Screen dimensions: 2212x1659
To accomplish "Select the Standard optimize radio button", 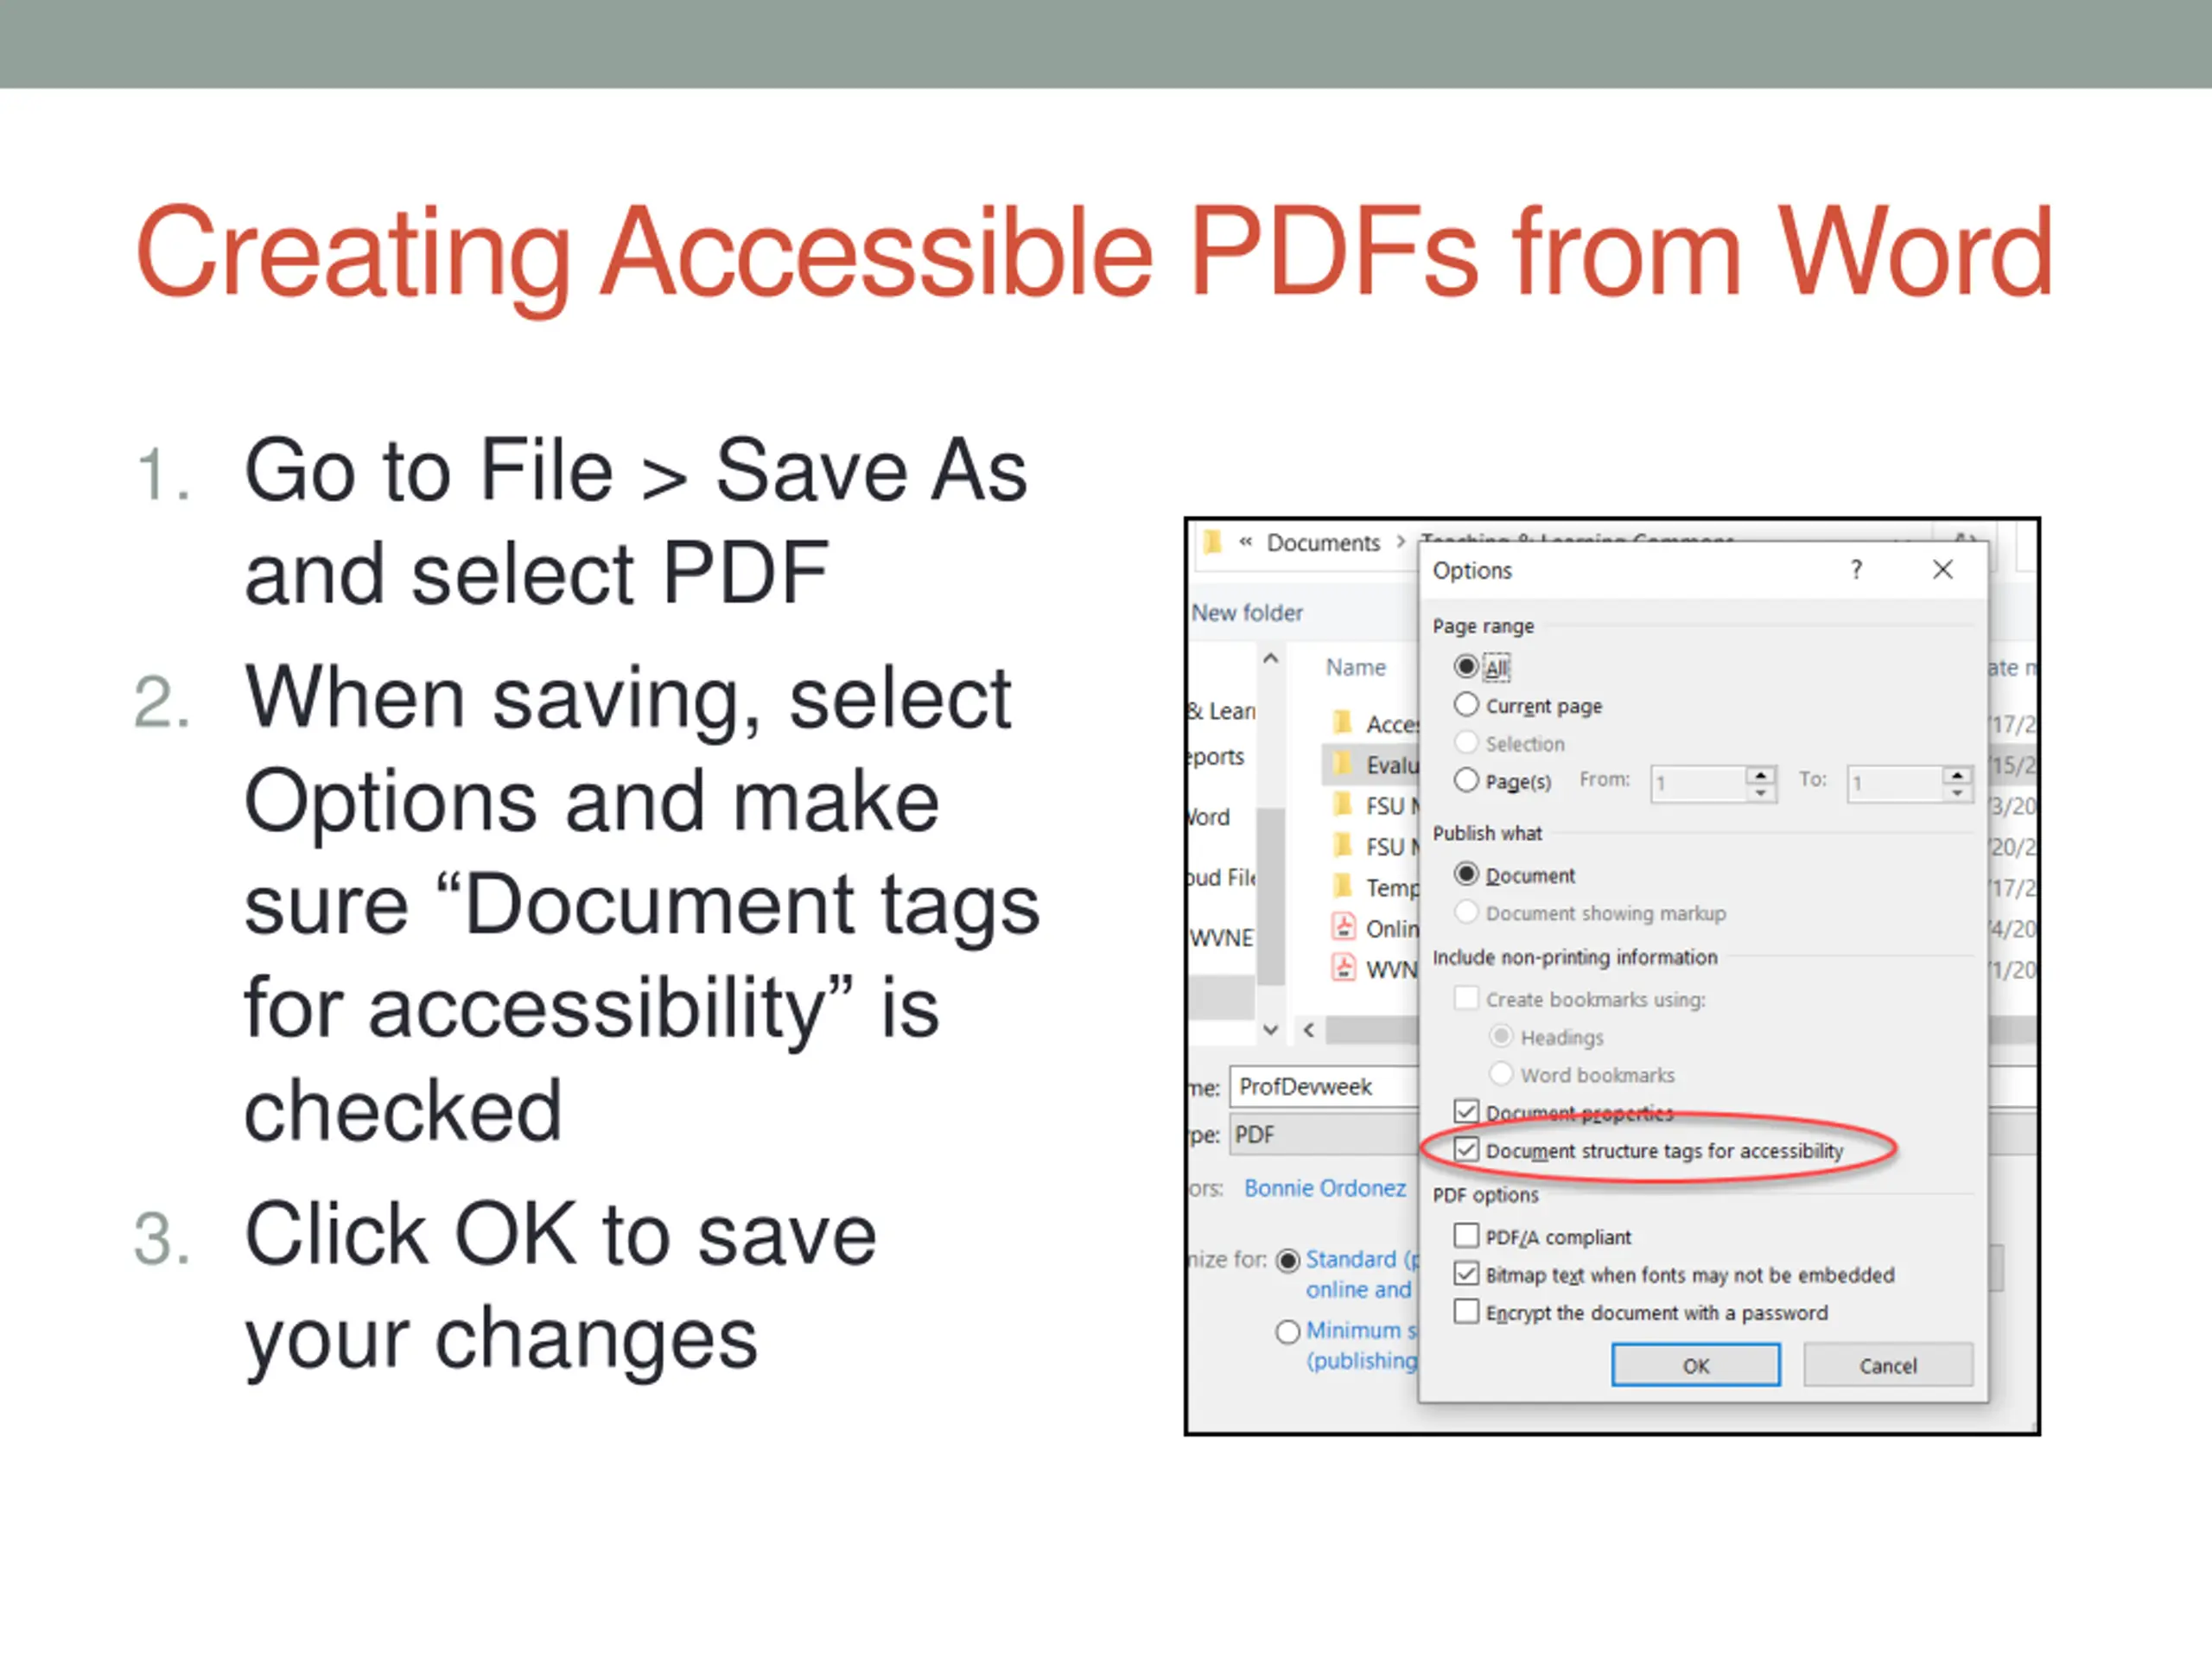I will coord(1288,1260).
